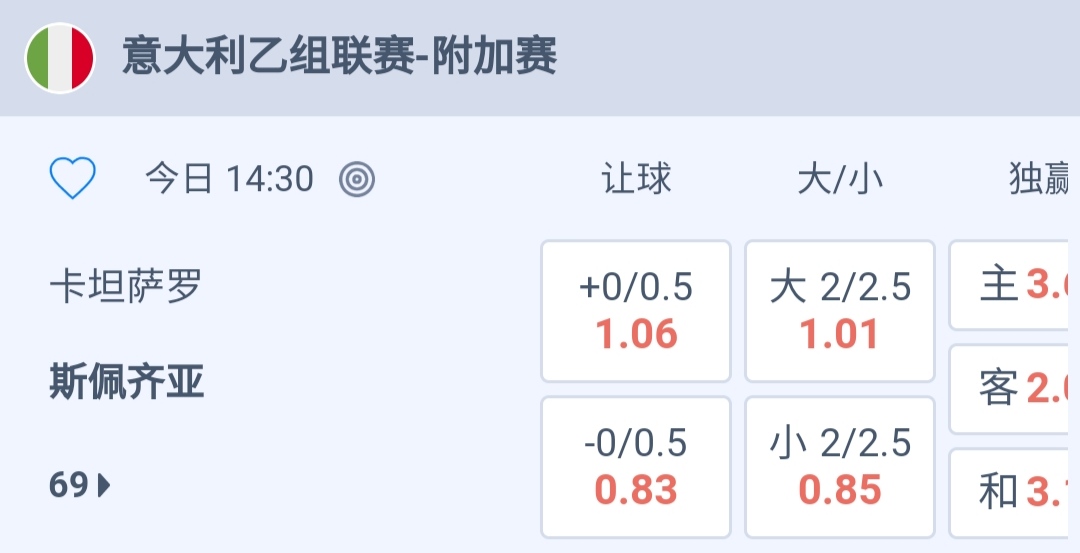Collapse the 意大利乙组联赛-附加赛 league header
The width and height of the screenshot is (1080, 553).
tap(340, 58)
